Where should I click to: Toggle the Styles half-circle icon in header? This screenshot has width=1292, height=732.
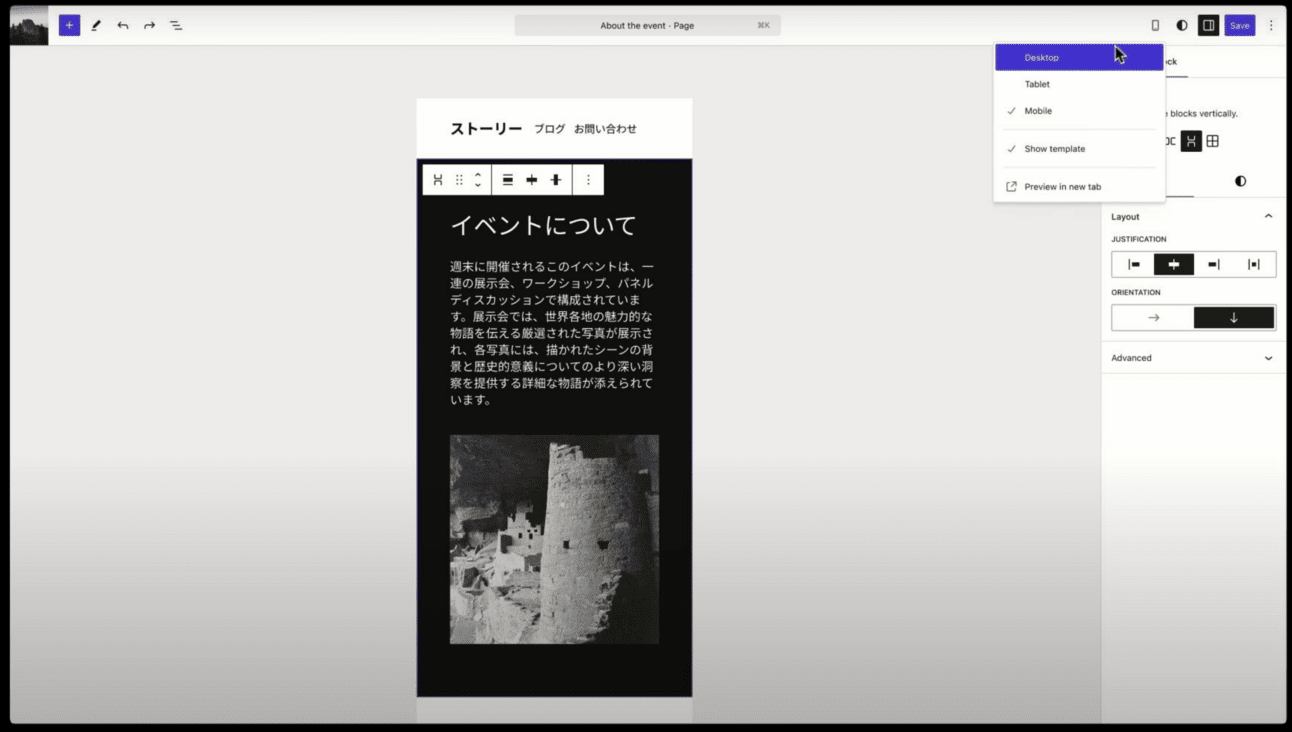[1182, 25]
